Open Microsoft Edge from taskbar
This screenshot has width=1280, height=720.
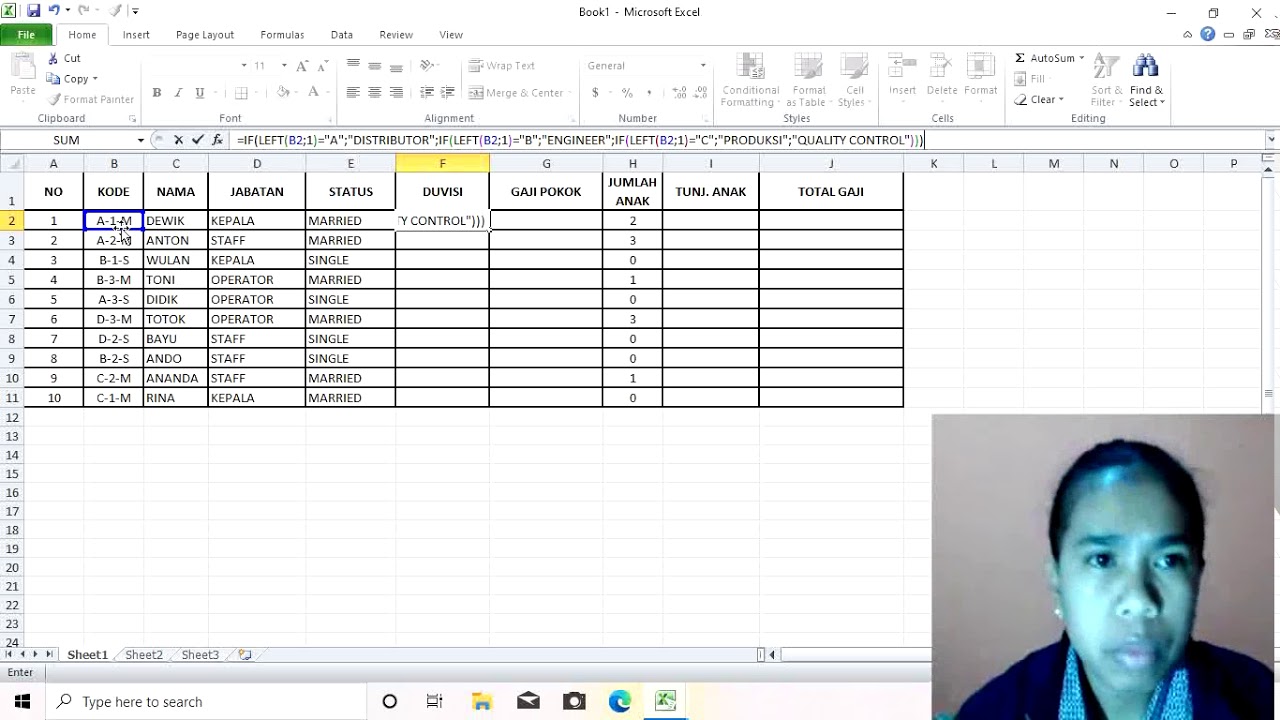point(620,702)
